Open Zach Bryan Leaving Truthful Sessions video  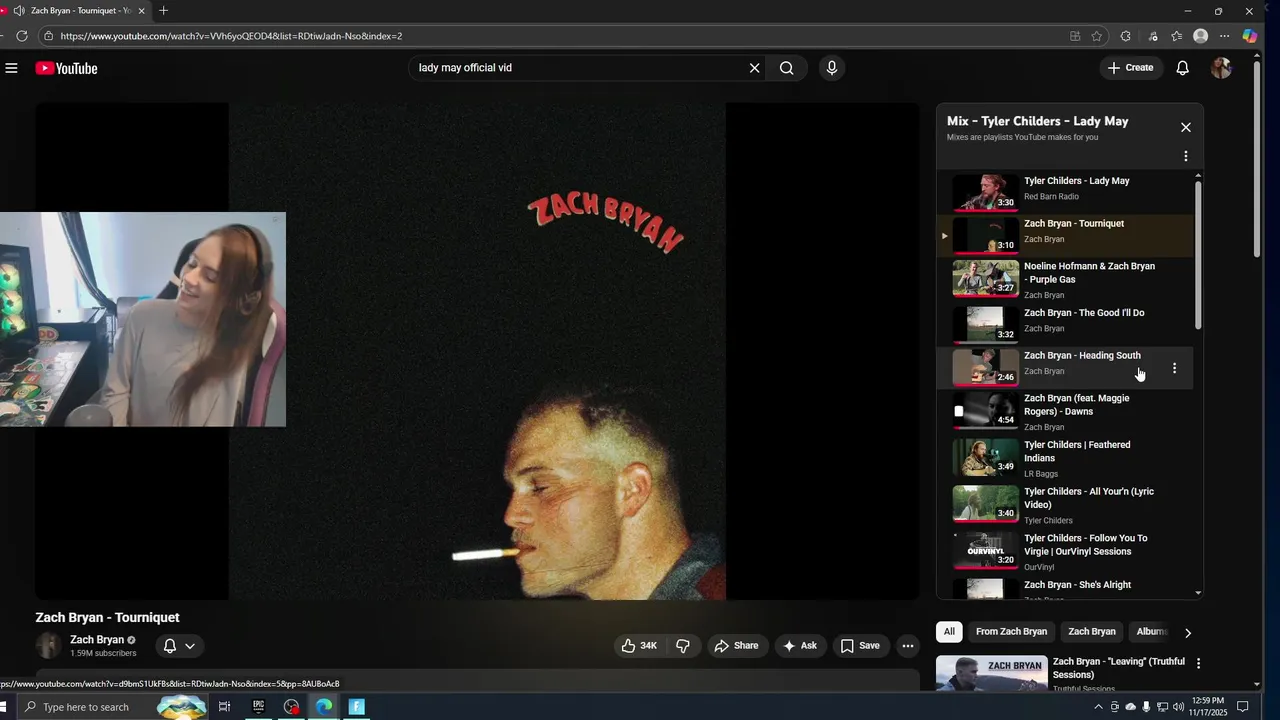(x=1062, y=675)
